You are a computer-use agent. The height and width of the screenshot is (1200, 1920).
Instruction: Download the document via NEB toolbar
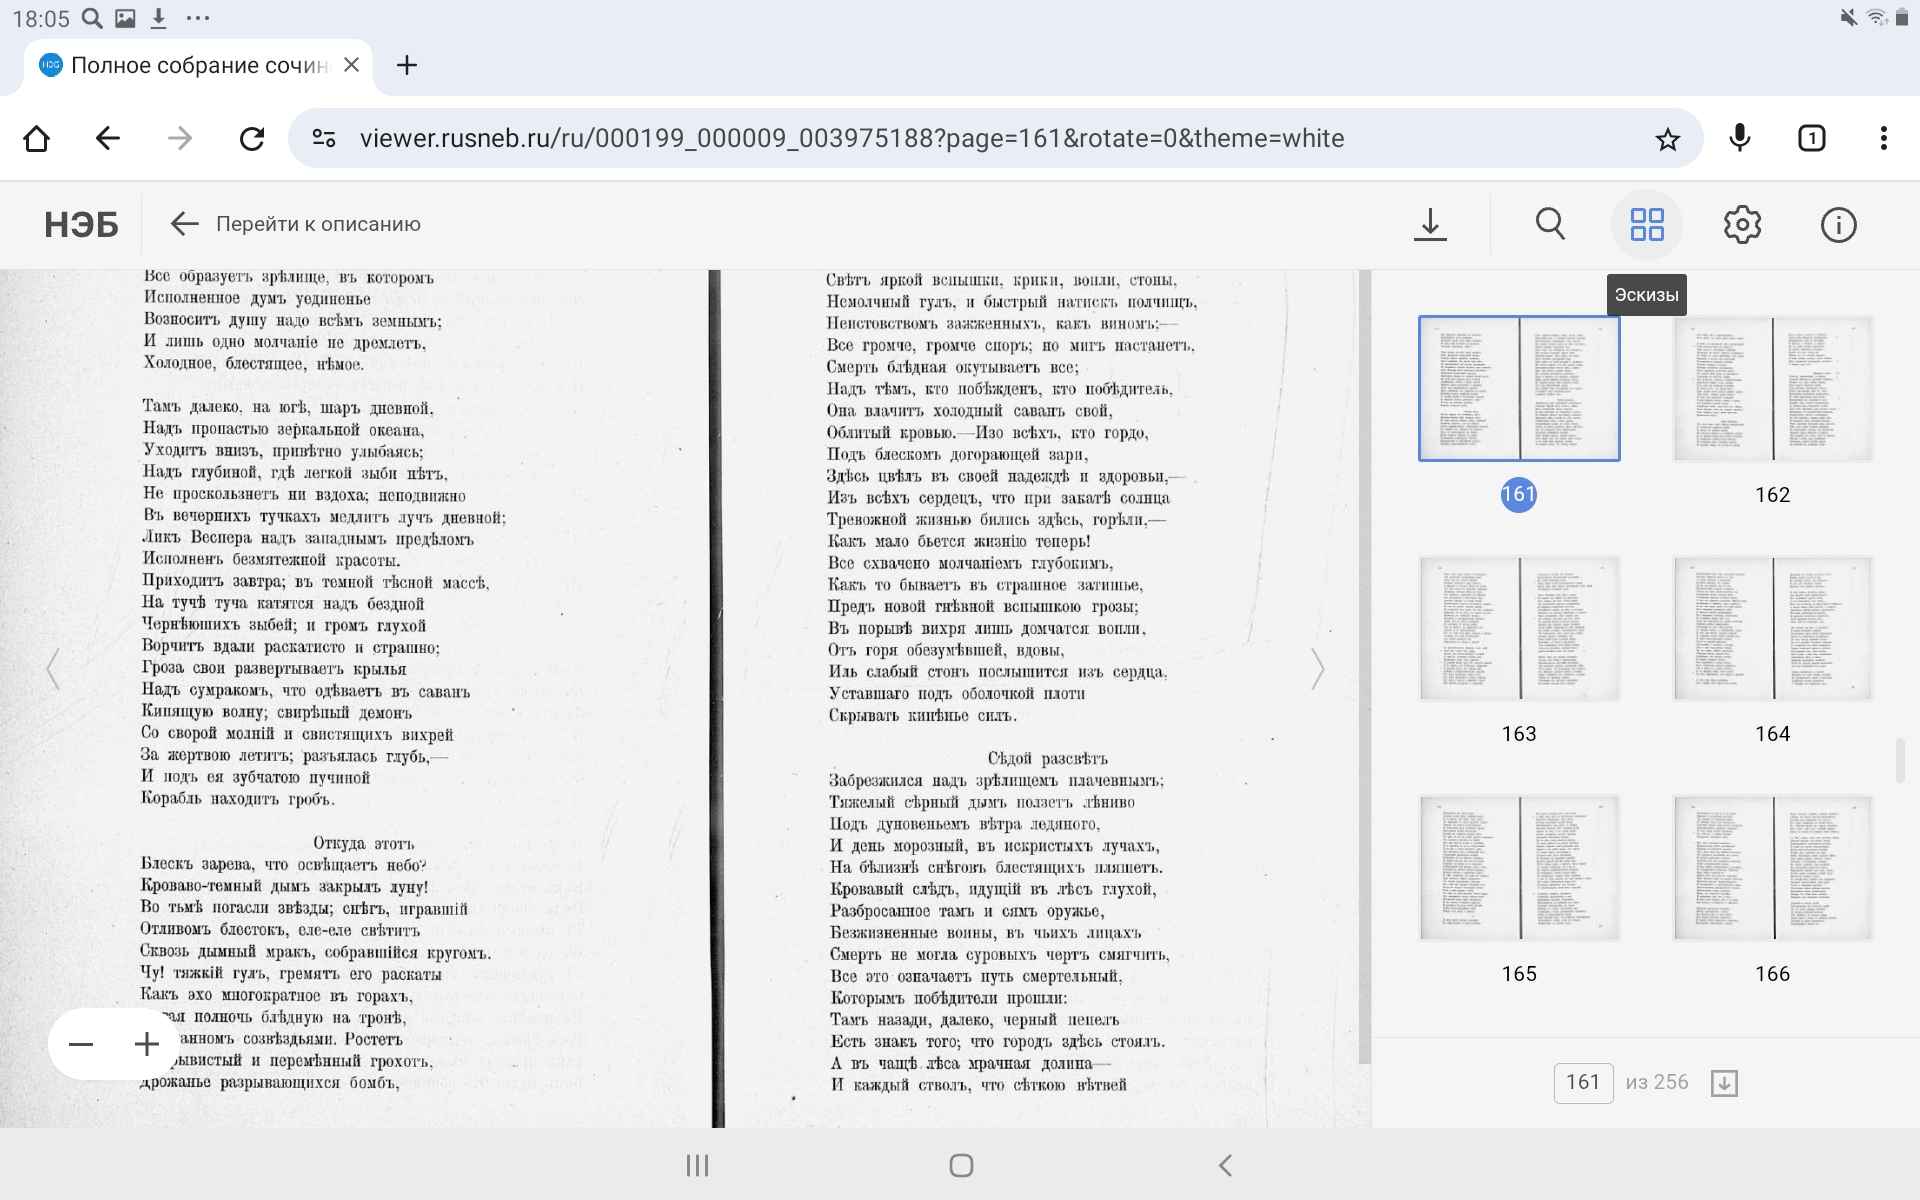(1430, 224)
